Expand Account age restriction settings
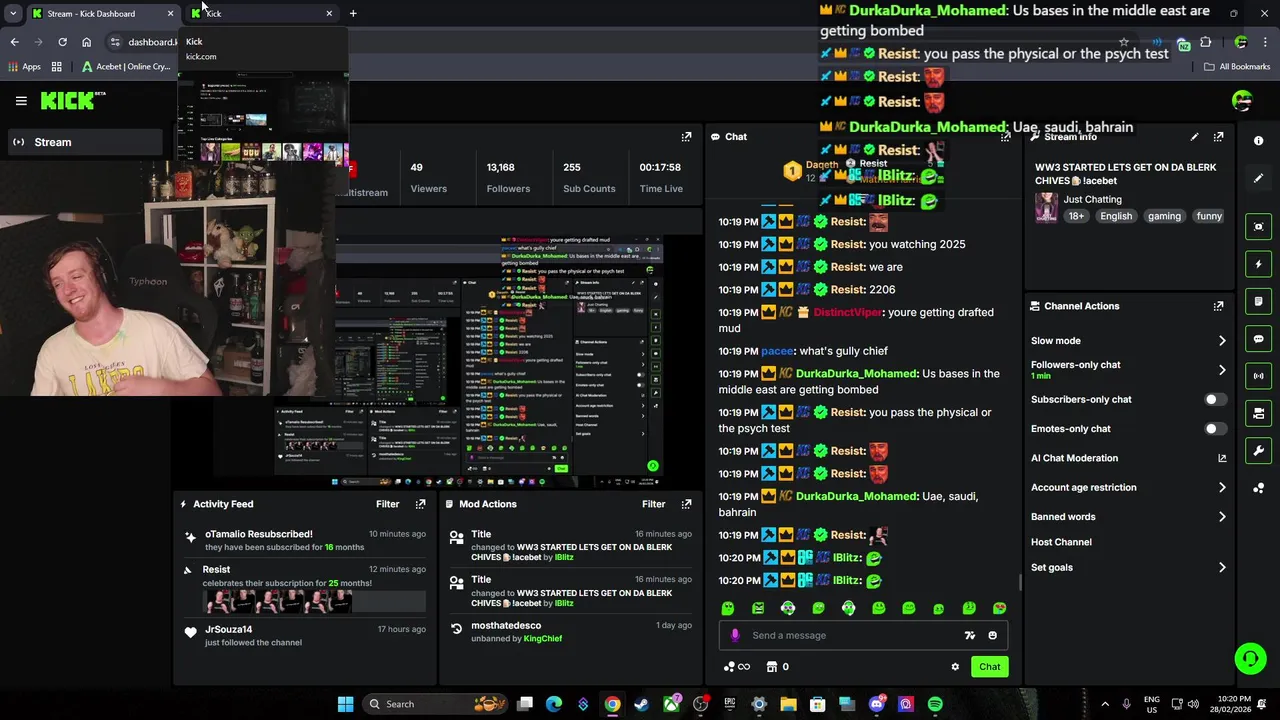This screenshot has width=1280, height=720. [x=1222, y=488]
